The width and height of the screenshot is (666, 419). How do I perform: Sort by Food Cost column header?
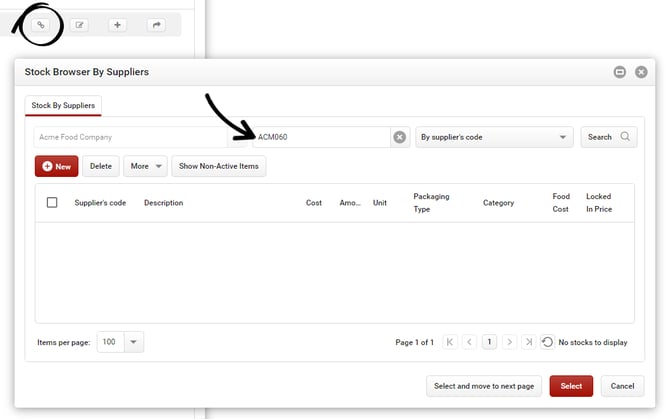(x=561, y=203)
